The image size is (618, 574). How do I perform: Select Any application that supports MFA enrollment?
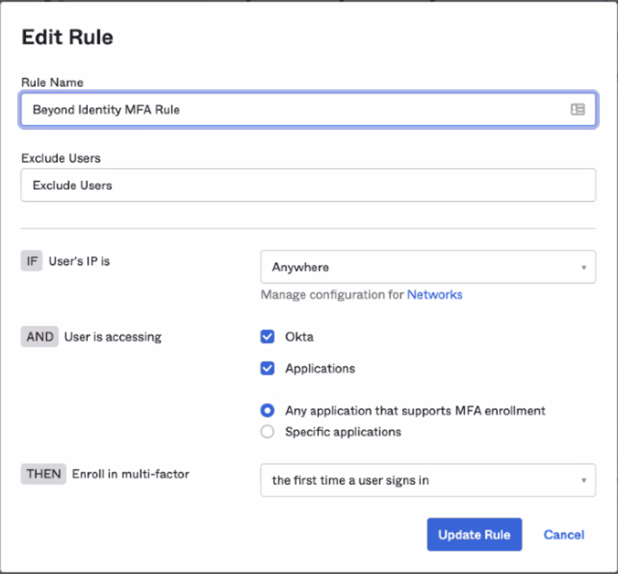(x=267, y=410)
